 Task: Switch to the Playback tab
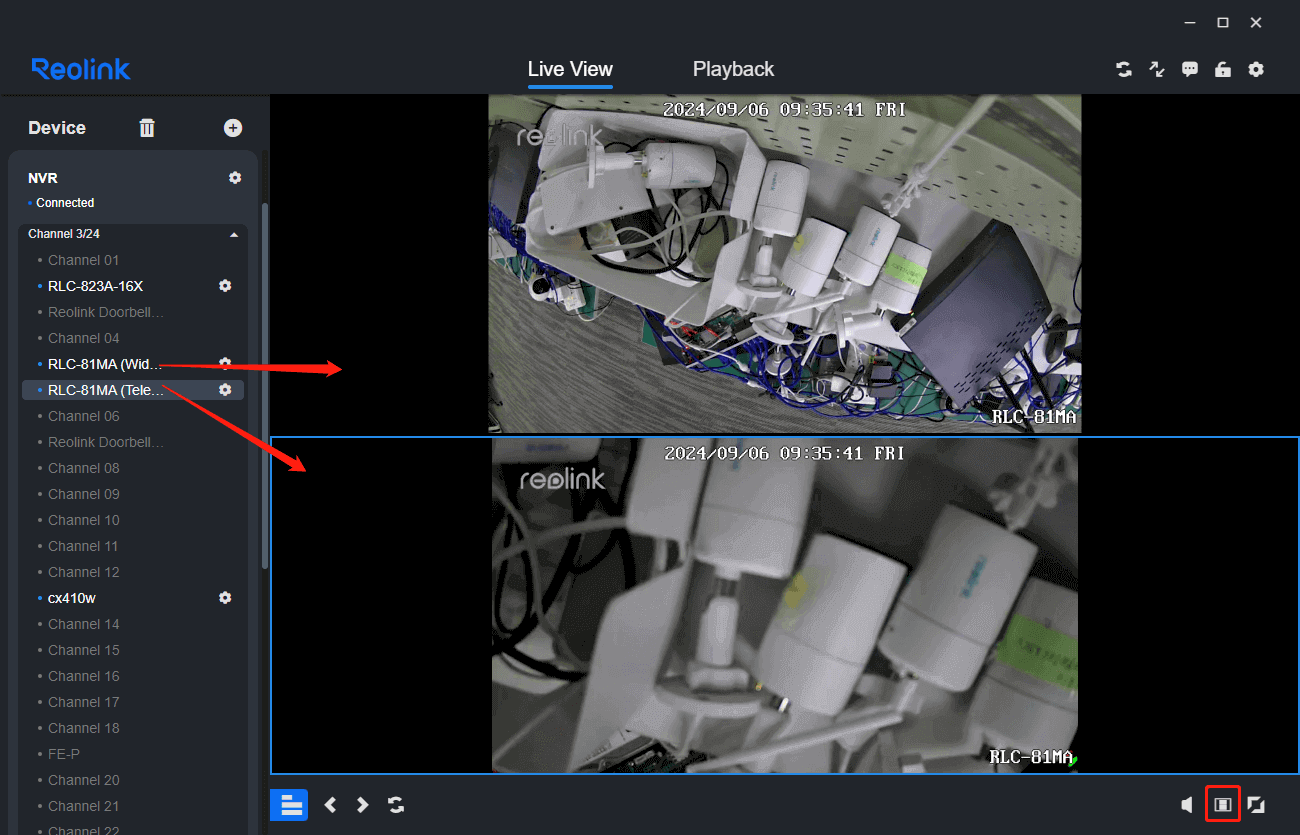point(733,69)
